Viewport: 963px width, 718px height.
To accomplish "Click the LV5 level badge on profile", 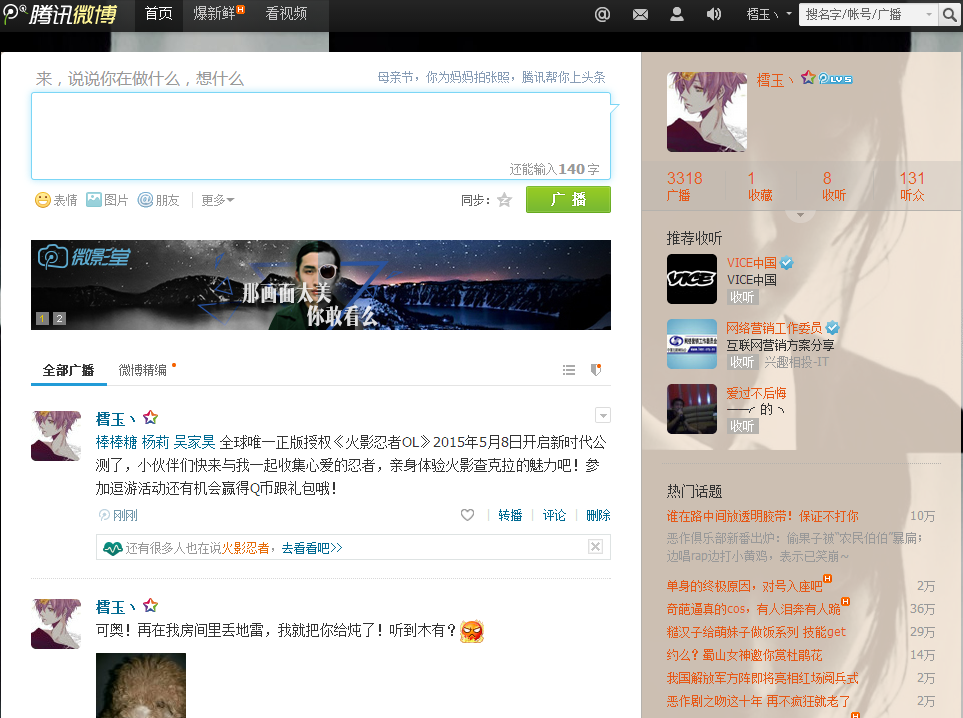I will pos(835,79).
